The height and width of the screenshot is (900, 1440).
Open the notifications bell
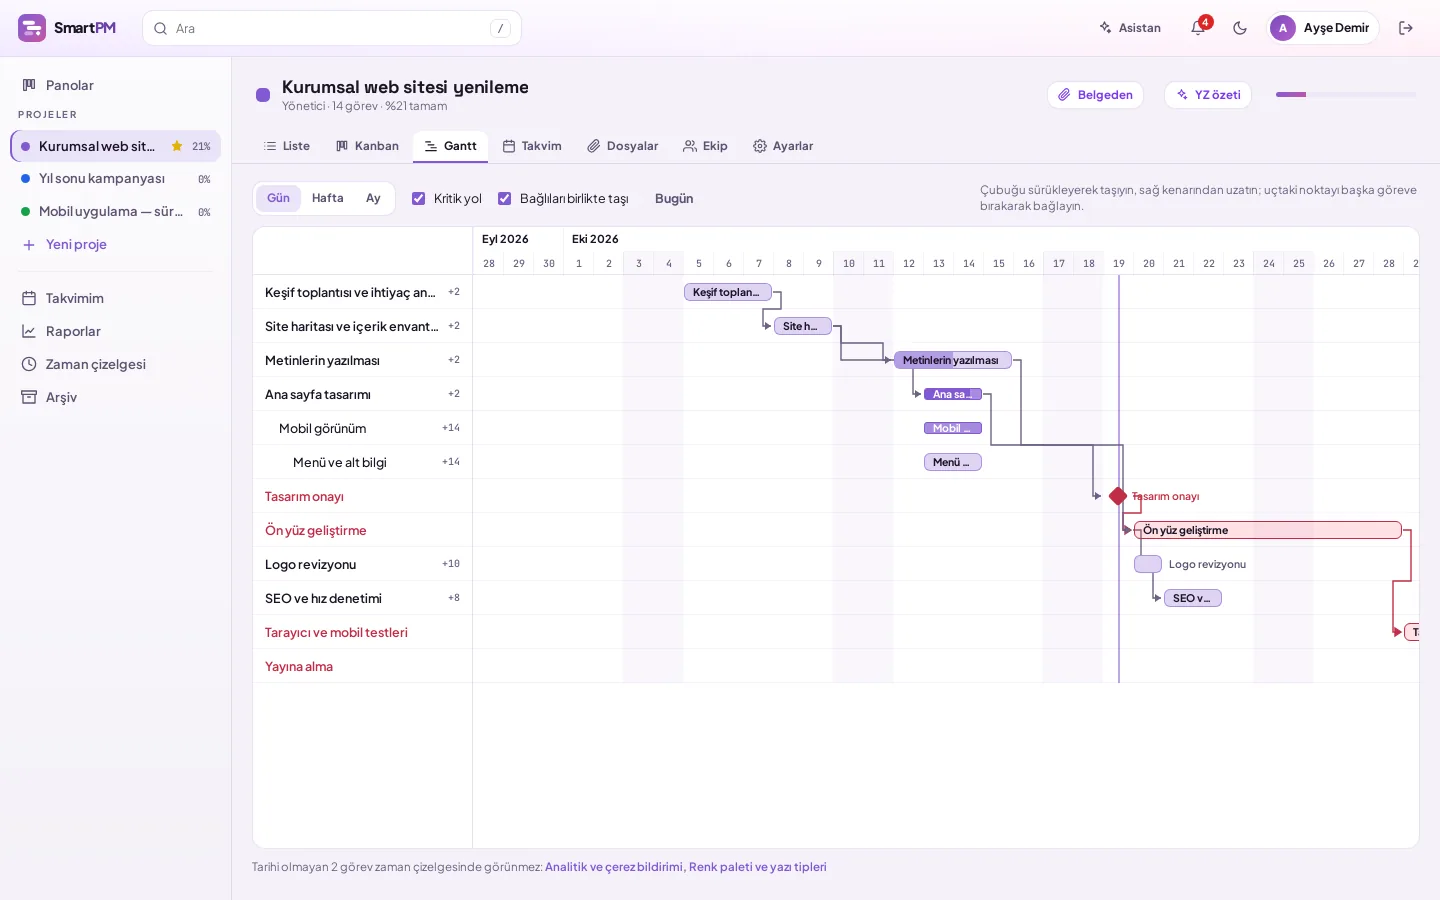pos(1198,28)
